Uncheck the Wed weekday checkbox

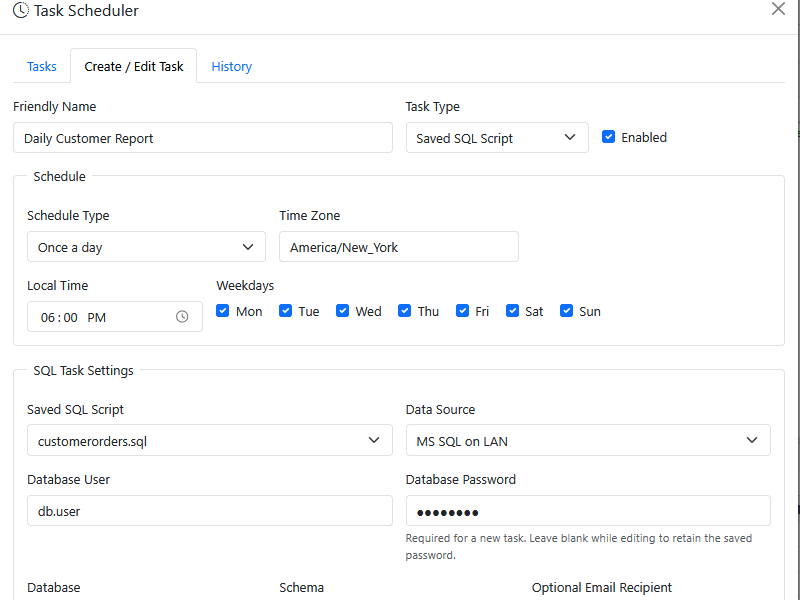[x=342, y=311]
